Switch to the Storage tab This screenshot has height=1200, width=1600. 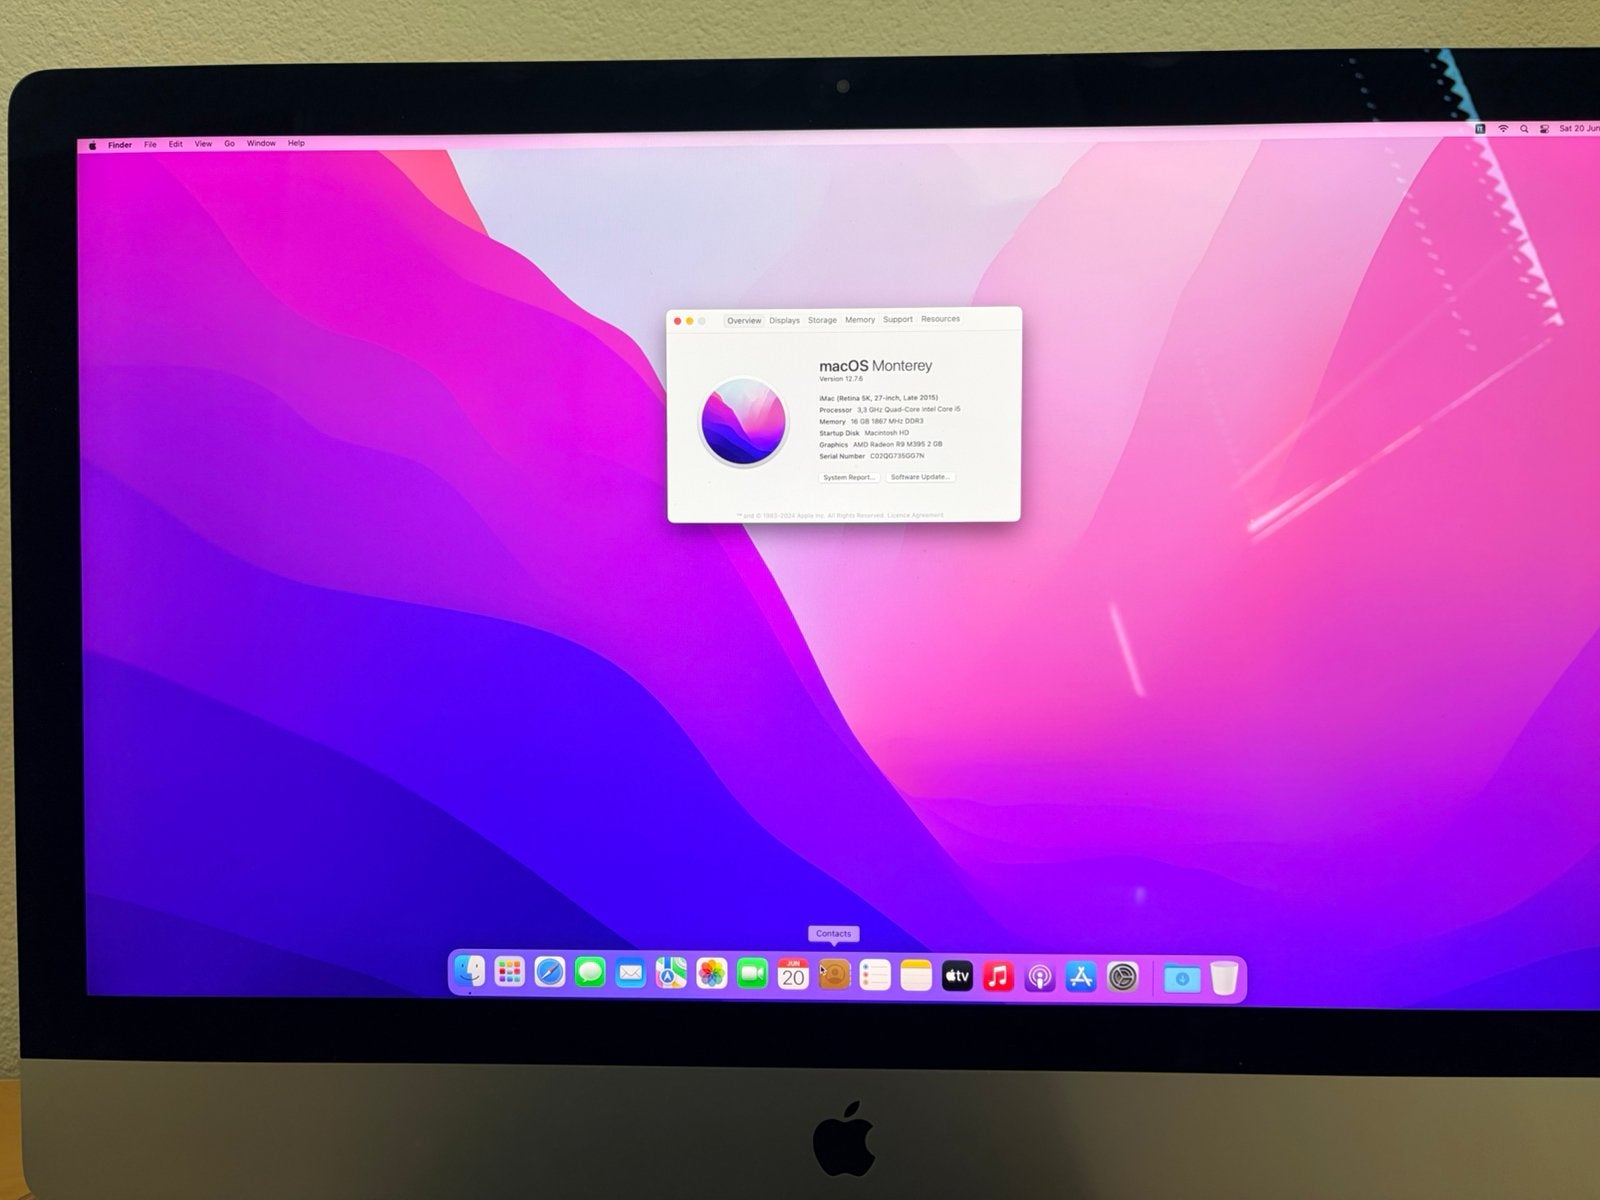click(822, 320)
